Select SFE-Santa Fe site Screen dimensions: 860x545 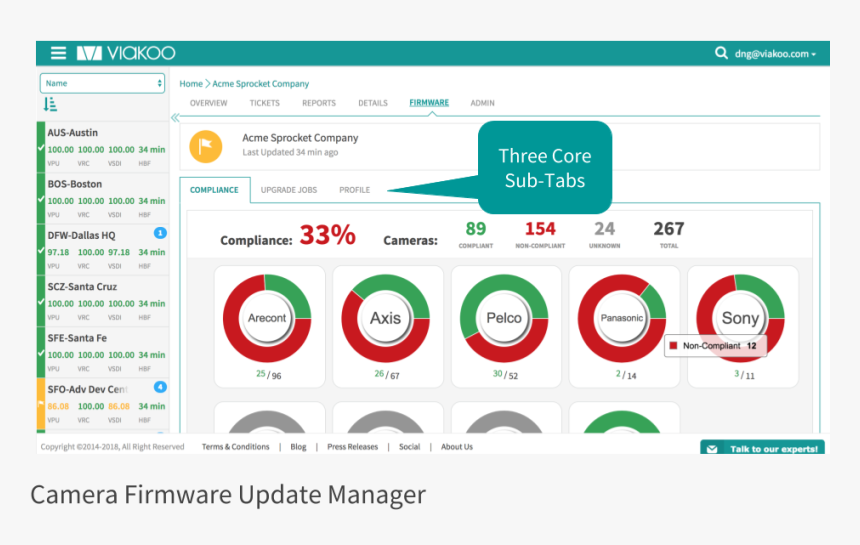pos(103,353)
